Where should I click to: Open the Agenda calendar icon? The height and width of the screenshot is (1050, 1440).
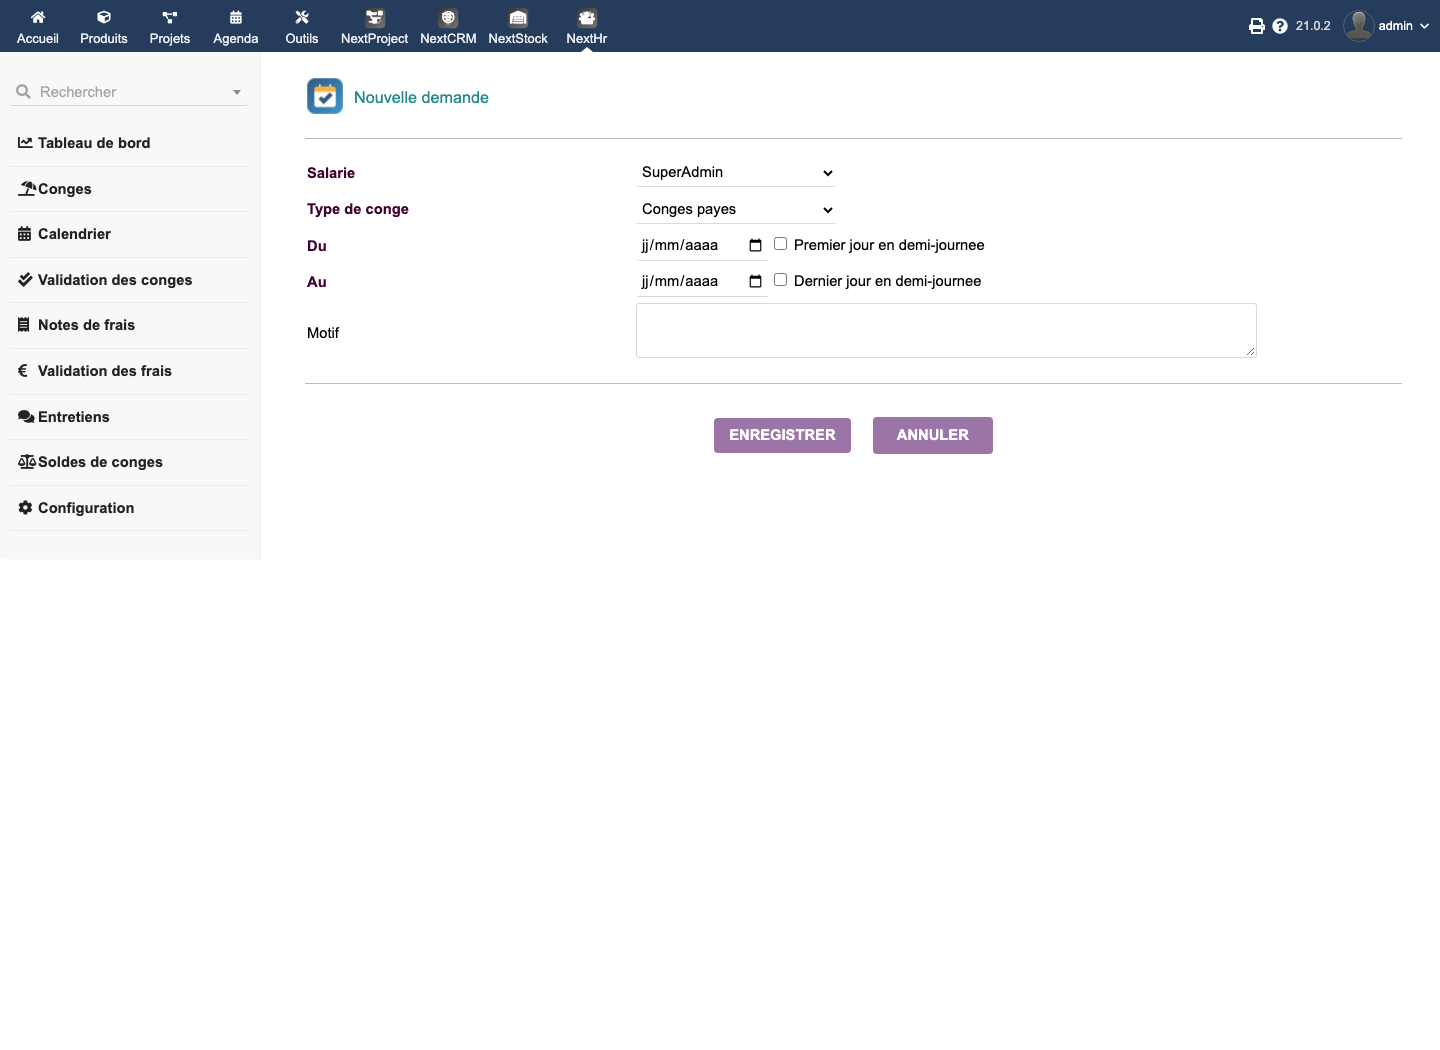pyautogui.click(x=236, y=17)
